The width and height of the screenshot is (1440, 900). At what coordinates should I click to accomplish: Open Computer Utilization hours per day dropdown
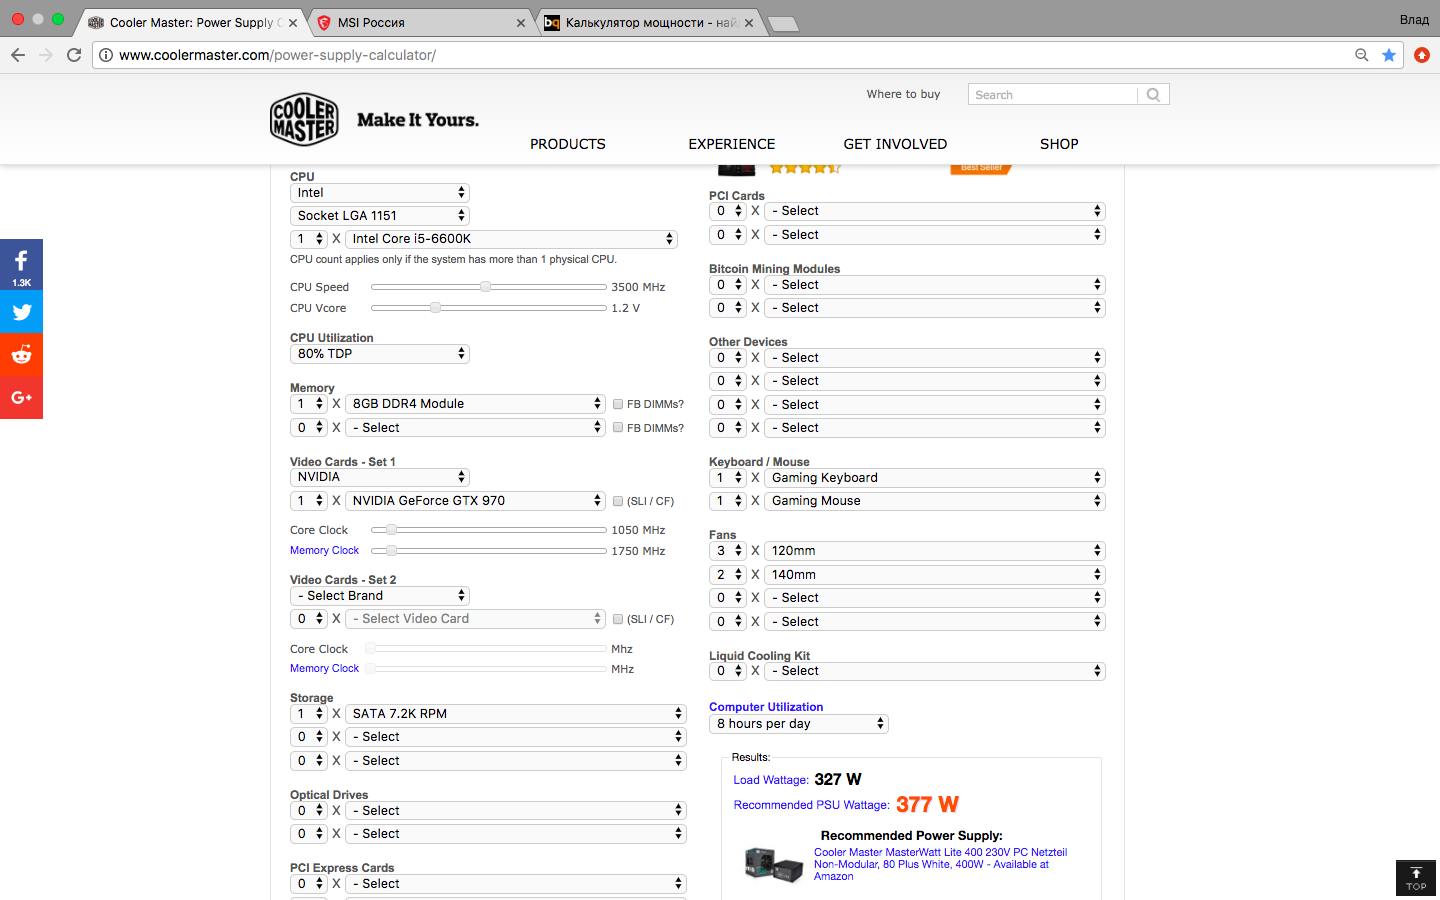(798, 724)
